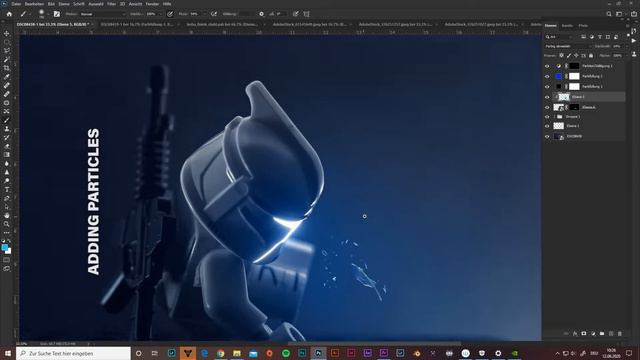The width and height of the screenshot is (640, 360).
Task: Delete layer with the trash icon
Action: coord(620,333)
